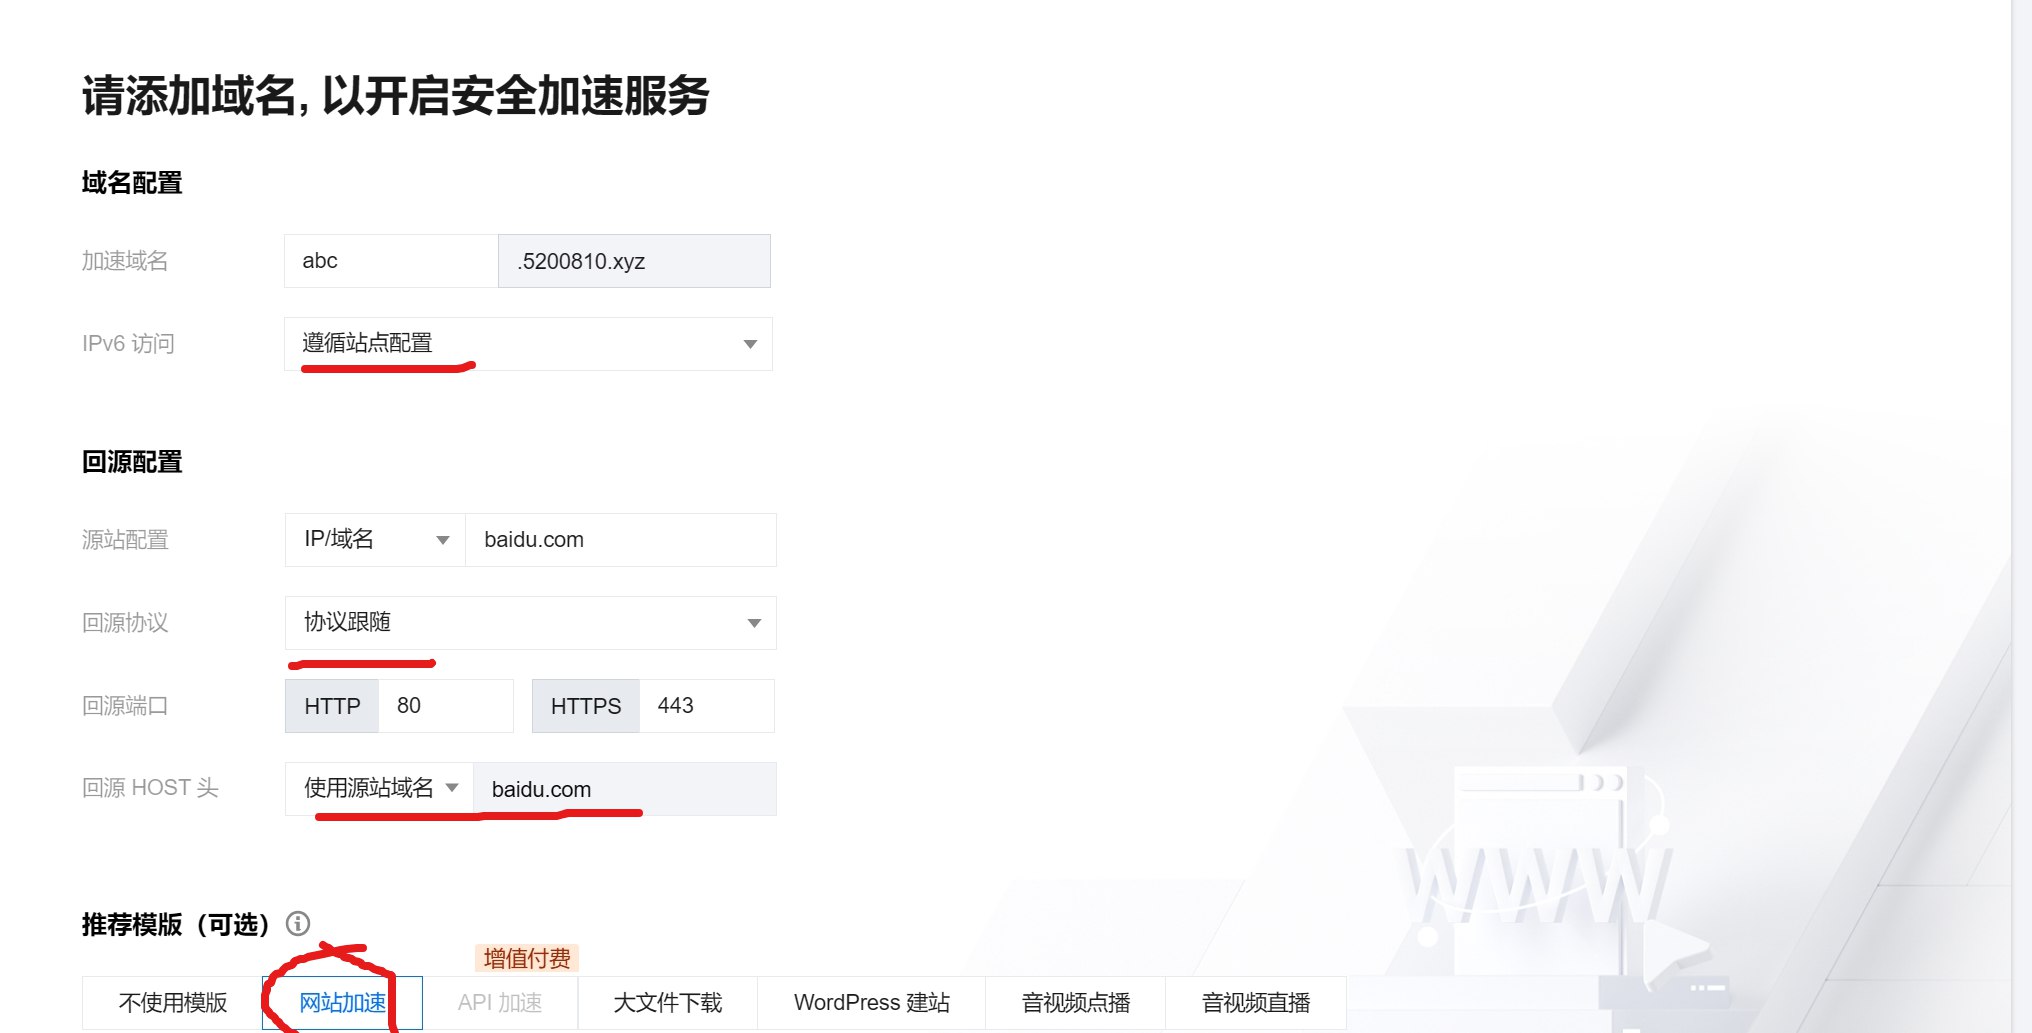The height and width of the screenshot is (1033, 2032).
Task: Open the IP/域名 origin type dropdown
Action: (x=375, y=540)
